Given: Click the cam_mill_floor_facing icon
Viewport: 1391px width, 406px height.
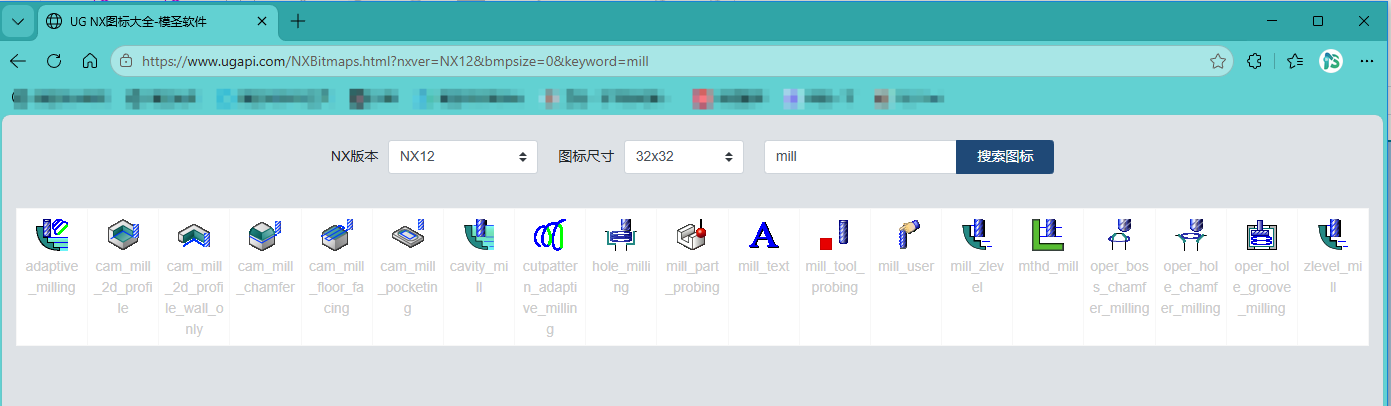Looking at the screenshot, I should [336, 235].
